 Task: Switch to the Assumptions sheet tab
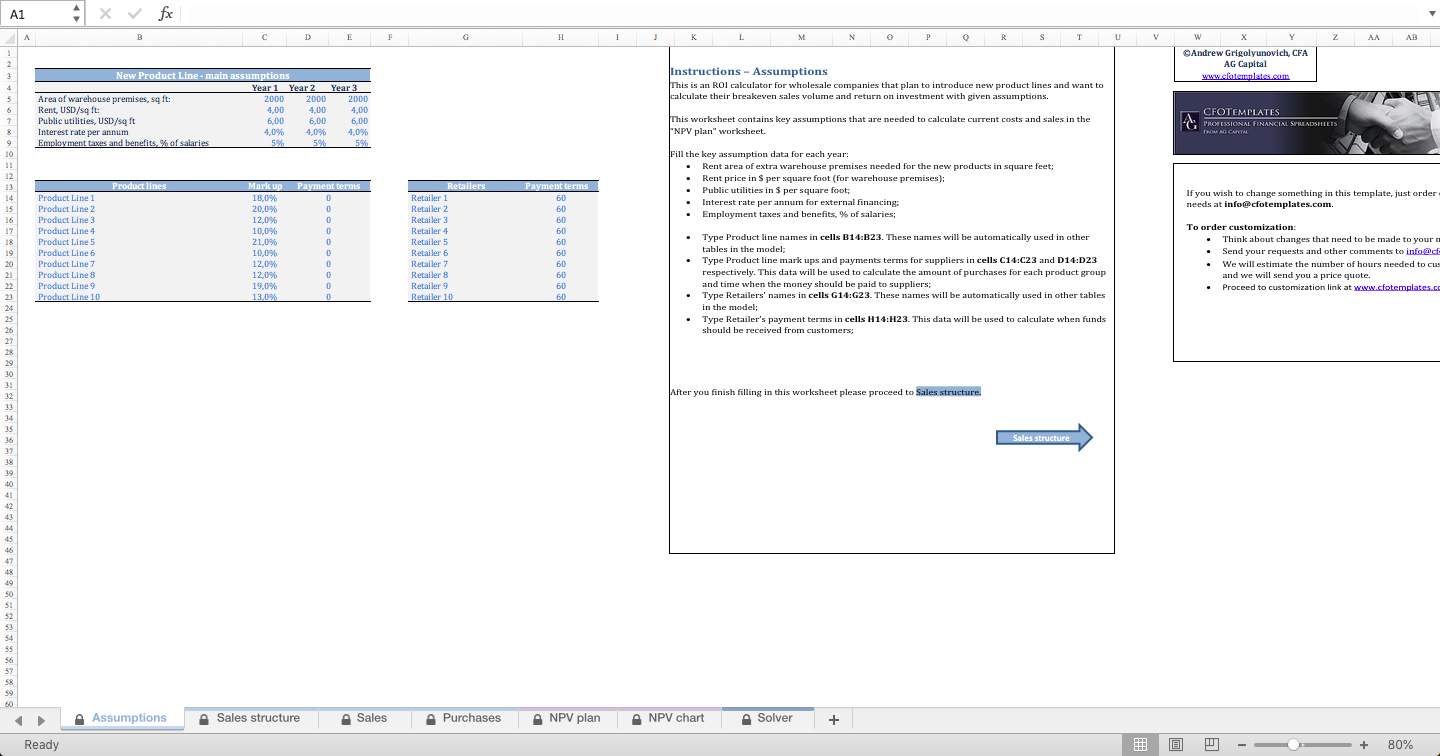pos(120,718)
